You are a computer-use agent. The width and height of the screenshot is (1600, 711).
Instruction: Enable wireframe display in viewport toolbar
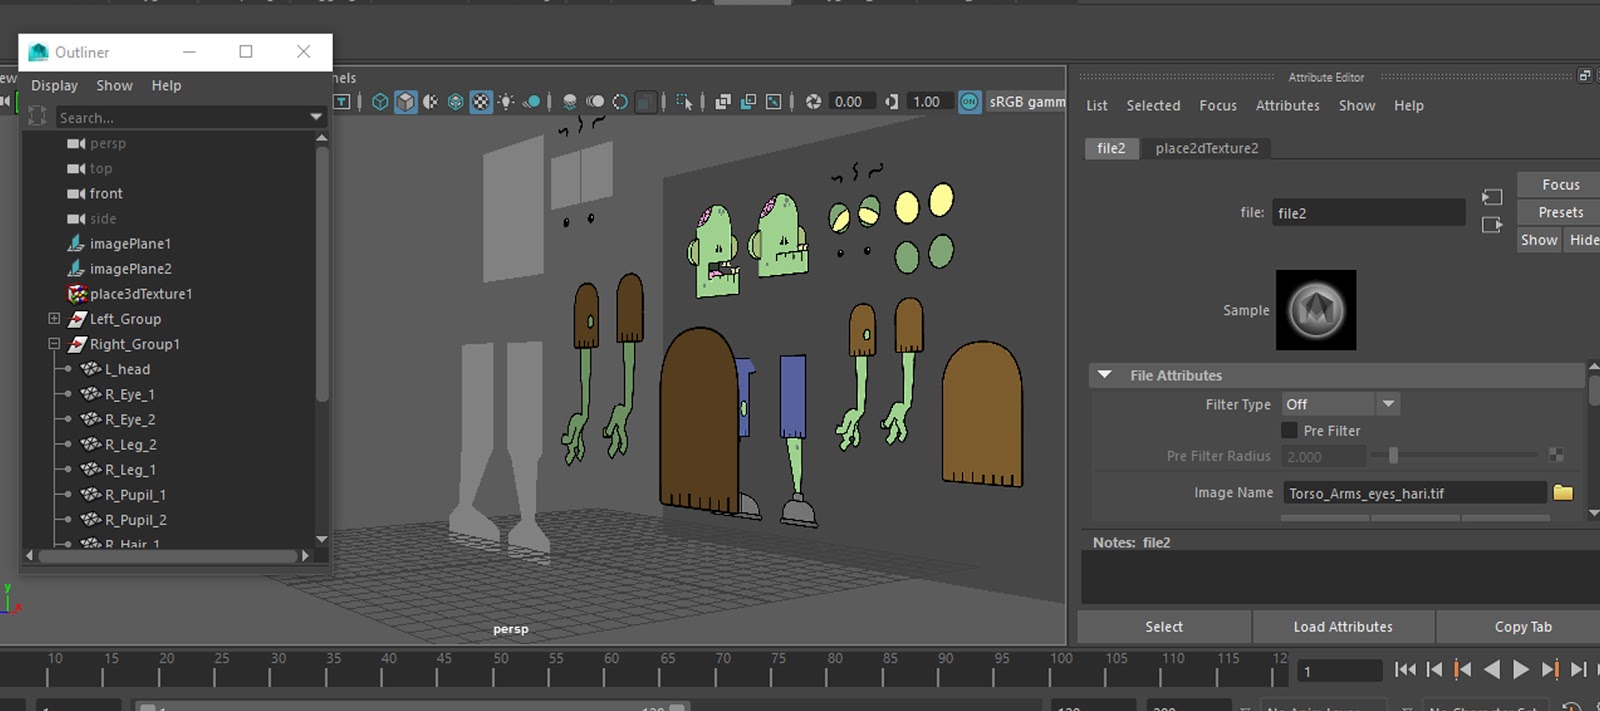click(x=380, y=102)
